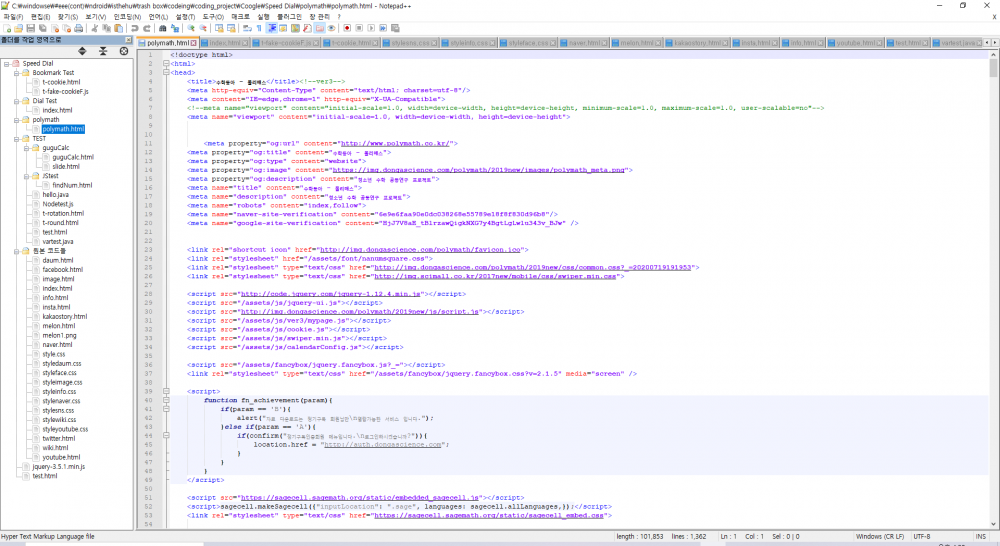Click the Save All toolbar icon

point(43,28)
